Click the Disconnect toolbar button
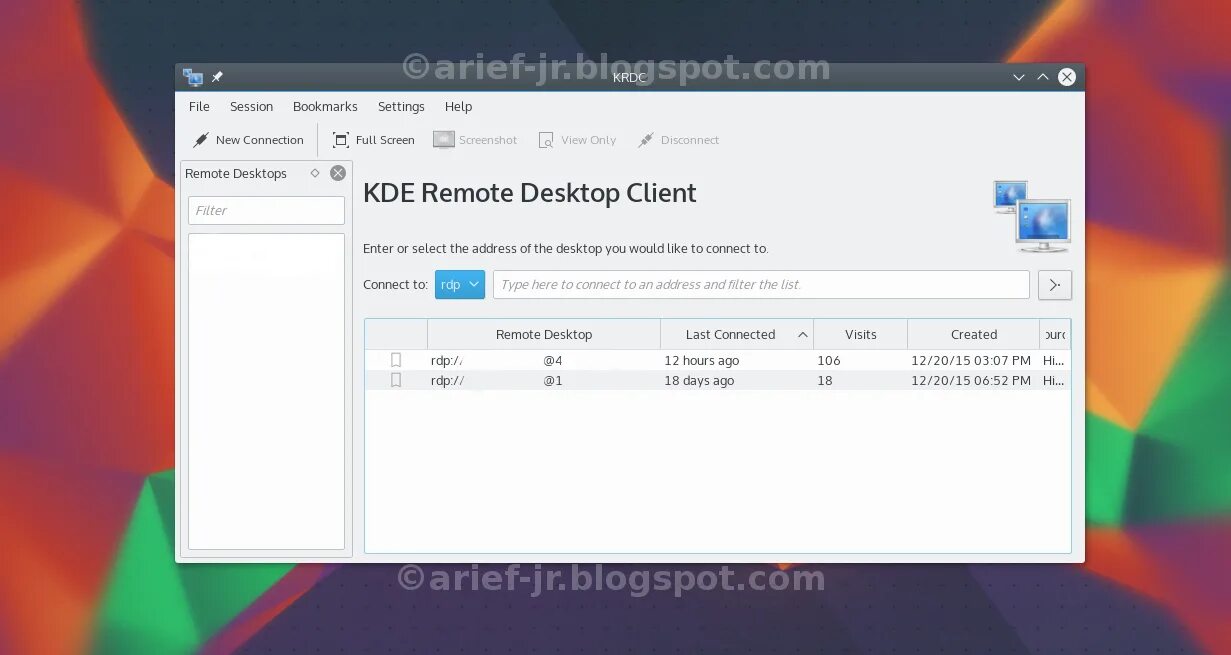Screen dimensions: 1231x655 (x=678, y=140)
